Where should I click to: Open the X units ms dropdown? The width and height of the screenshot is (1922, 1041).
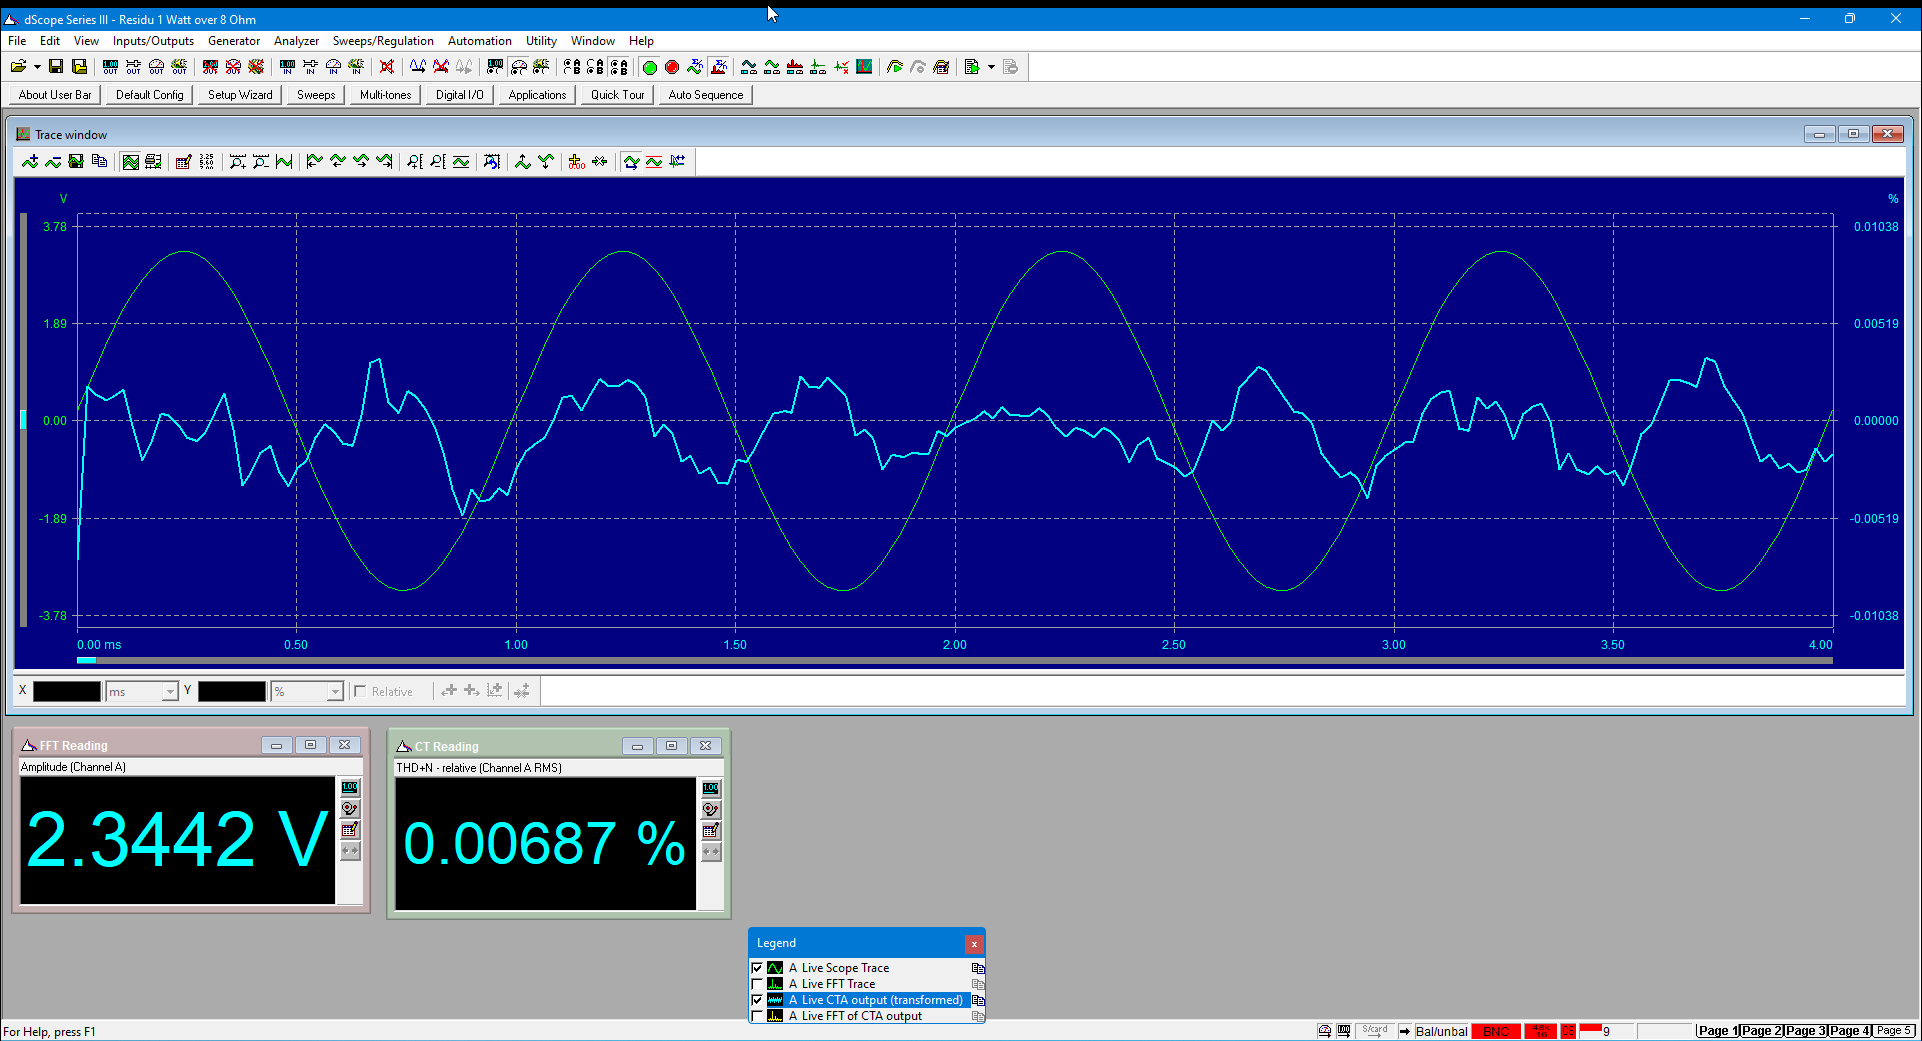coord(170,692)
